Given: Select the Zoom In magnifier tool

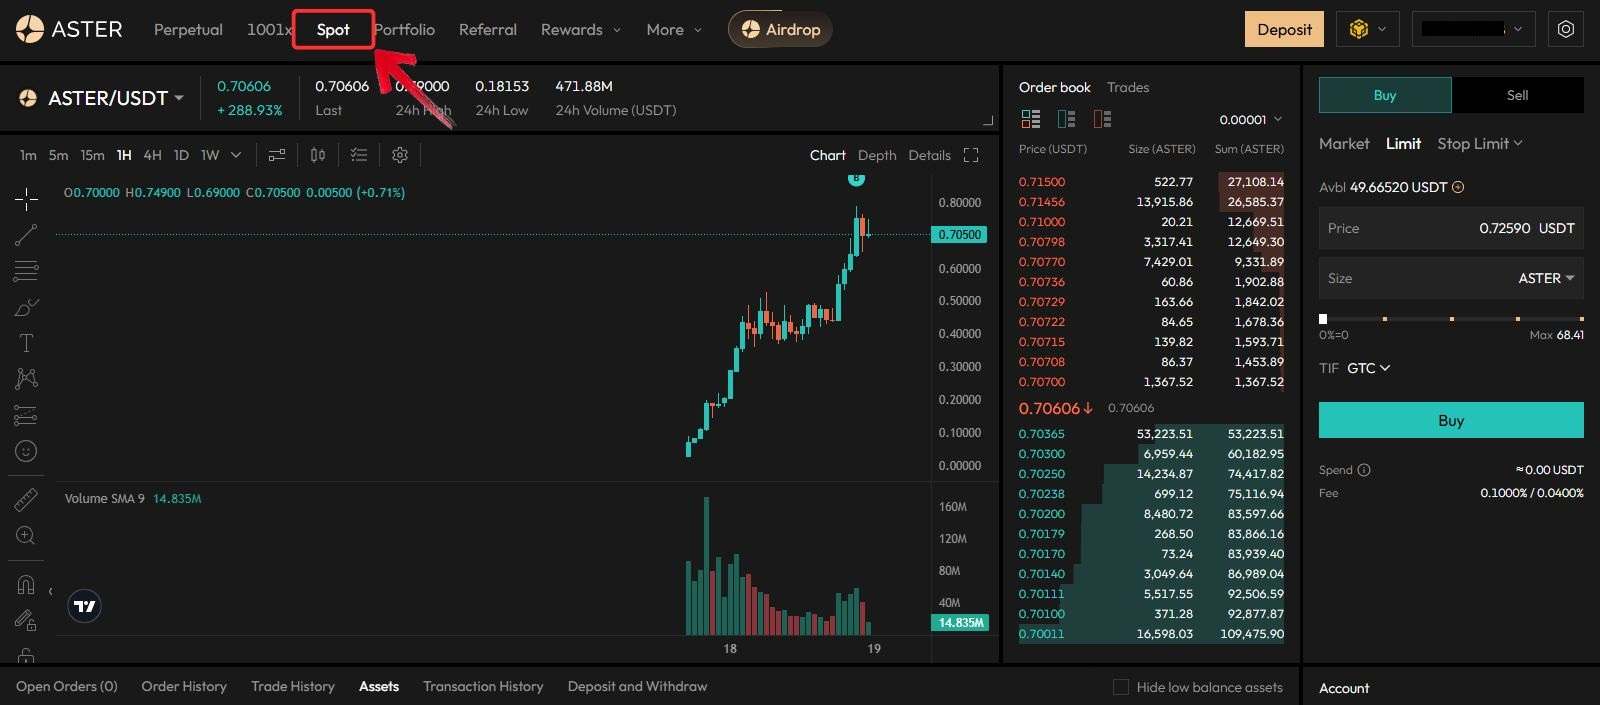Looking at the screenshot, I should [26, 535].
